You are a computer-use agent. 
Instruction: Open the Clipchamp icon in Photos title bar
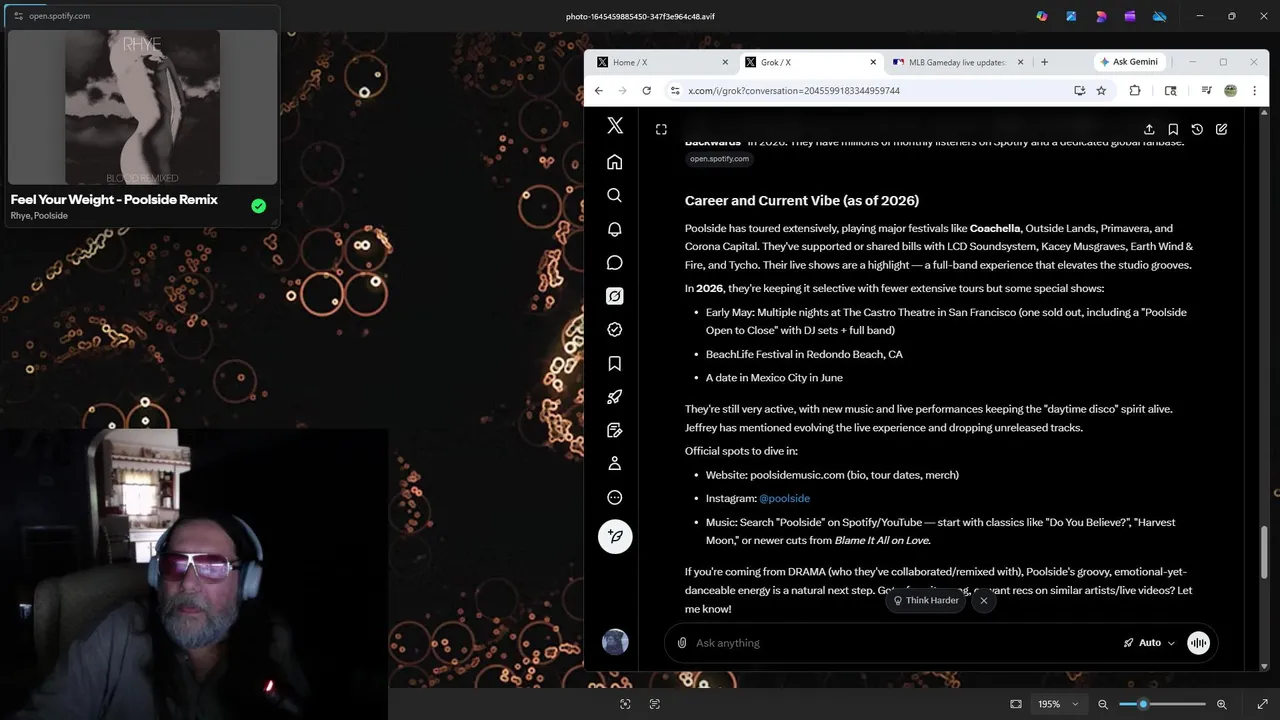(x=1130, y=16)
